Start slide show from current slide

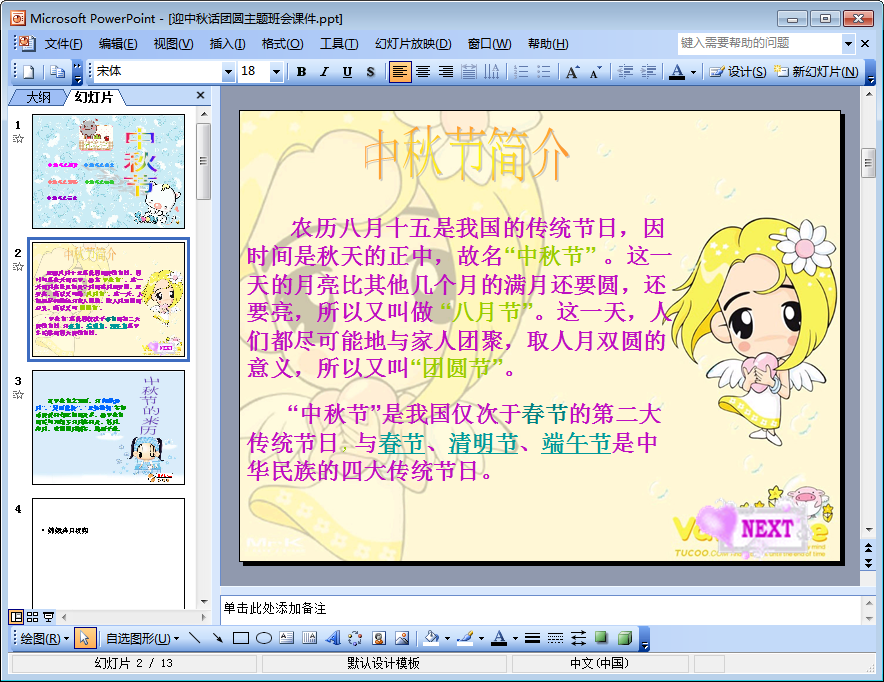(x=48, y=617)
